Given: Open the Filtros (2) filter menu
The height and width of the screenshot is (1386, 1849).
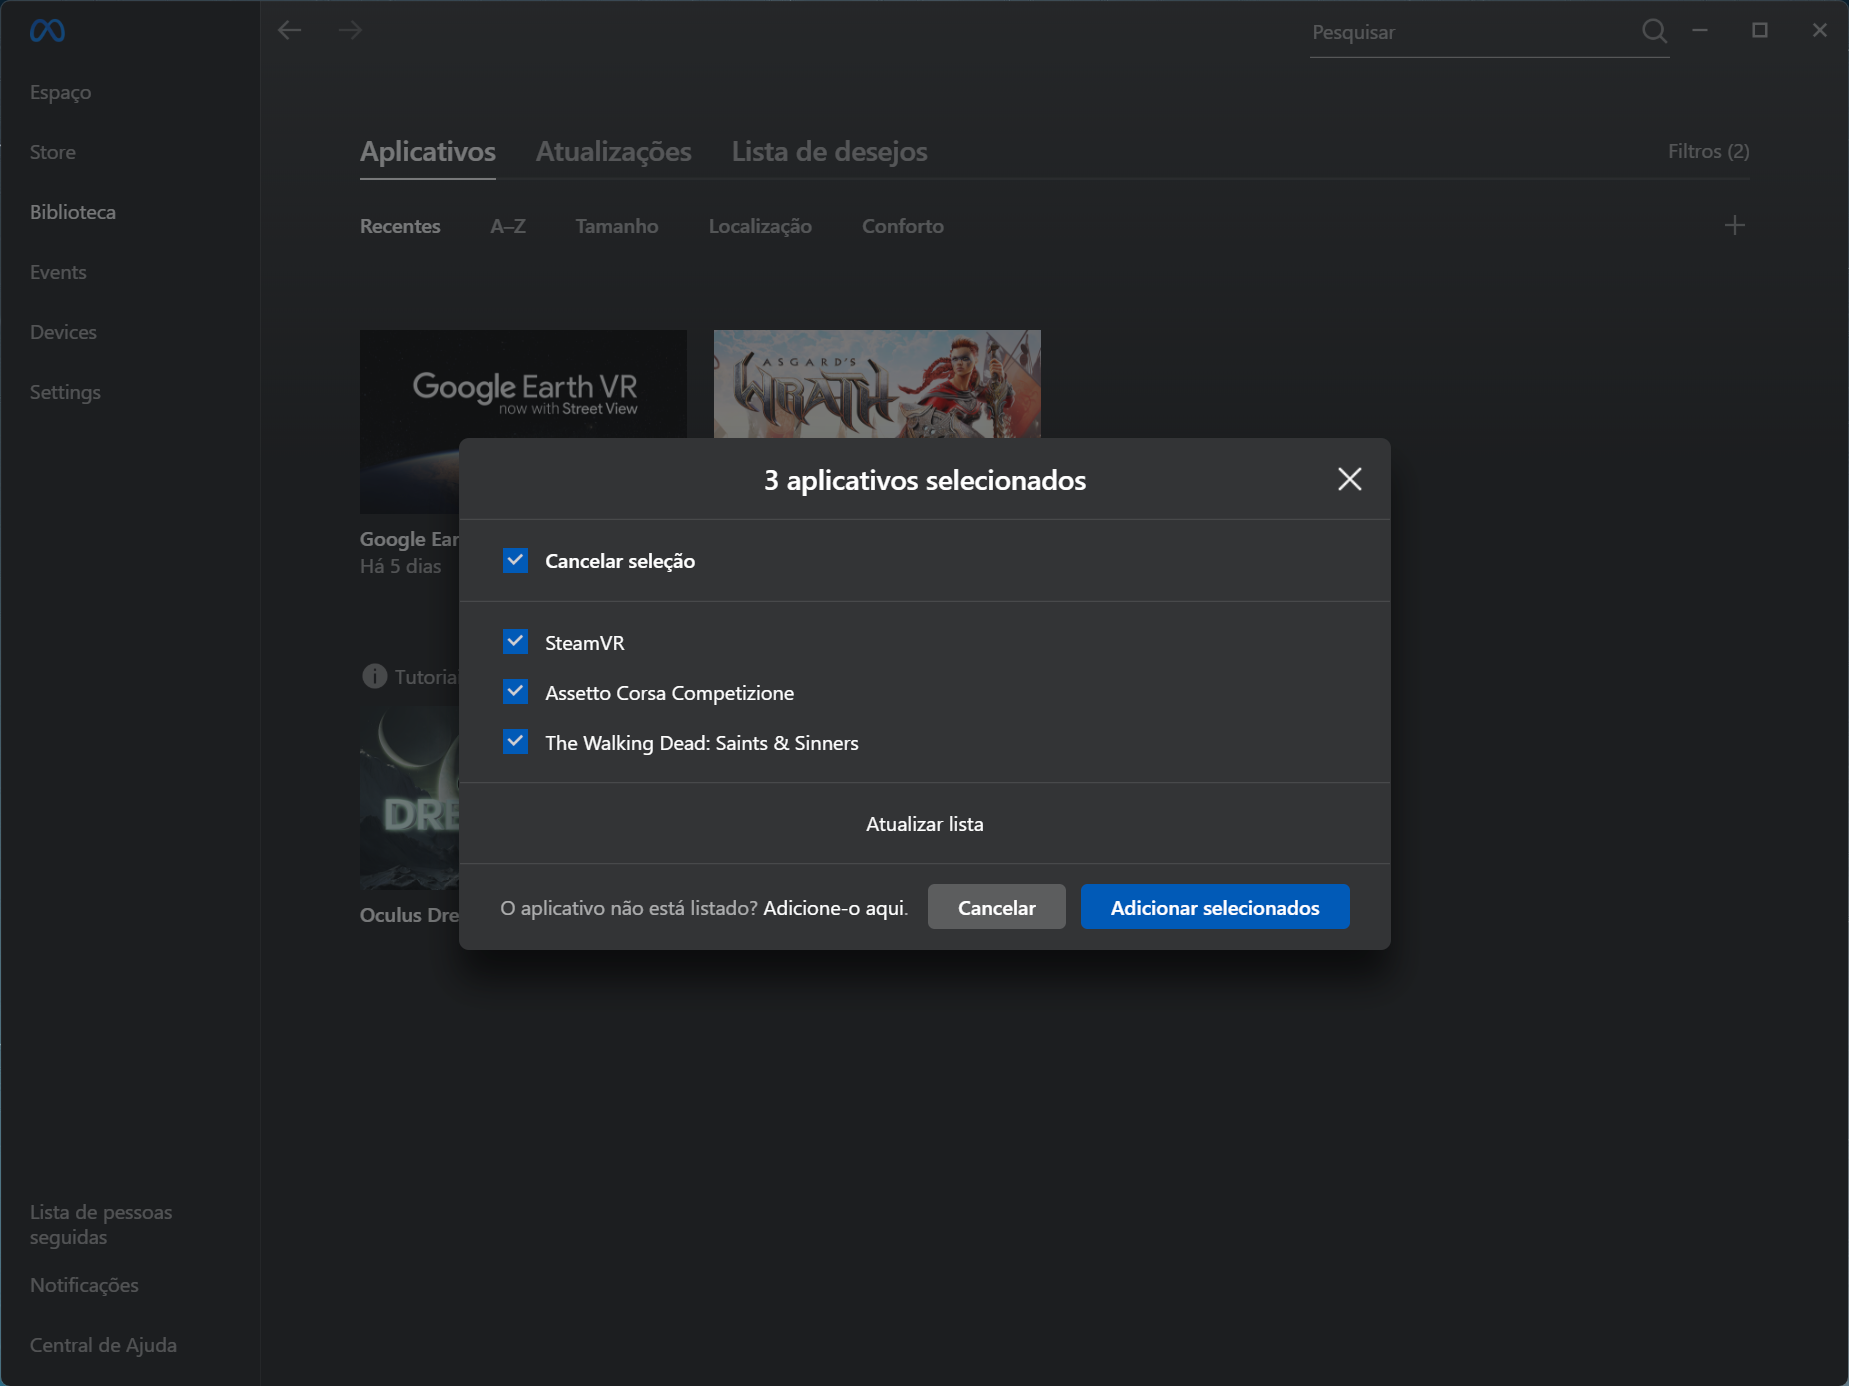Looking at the screenshot, I should tap(1708, 151).
